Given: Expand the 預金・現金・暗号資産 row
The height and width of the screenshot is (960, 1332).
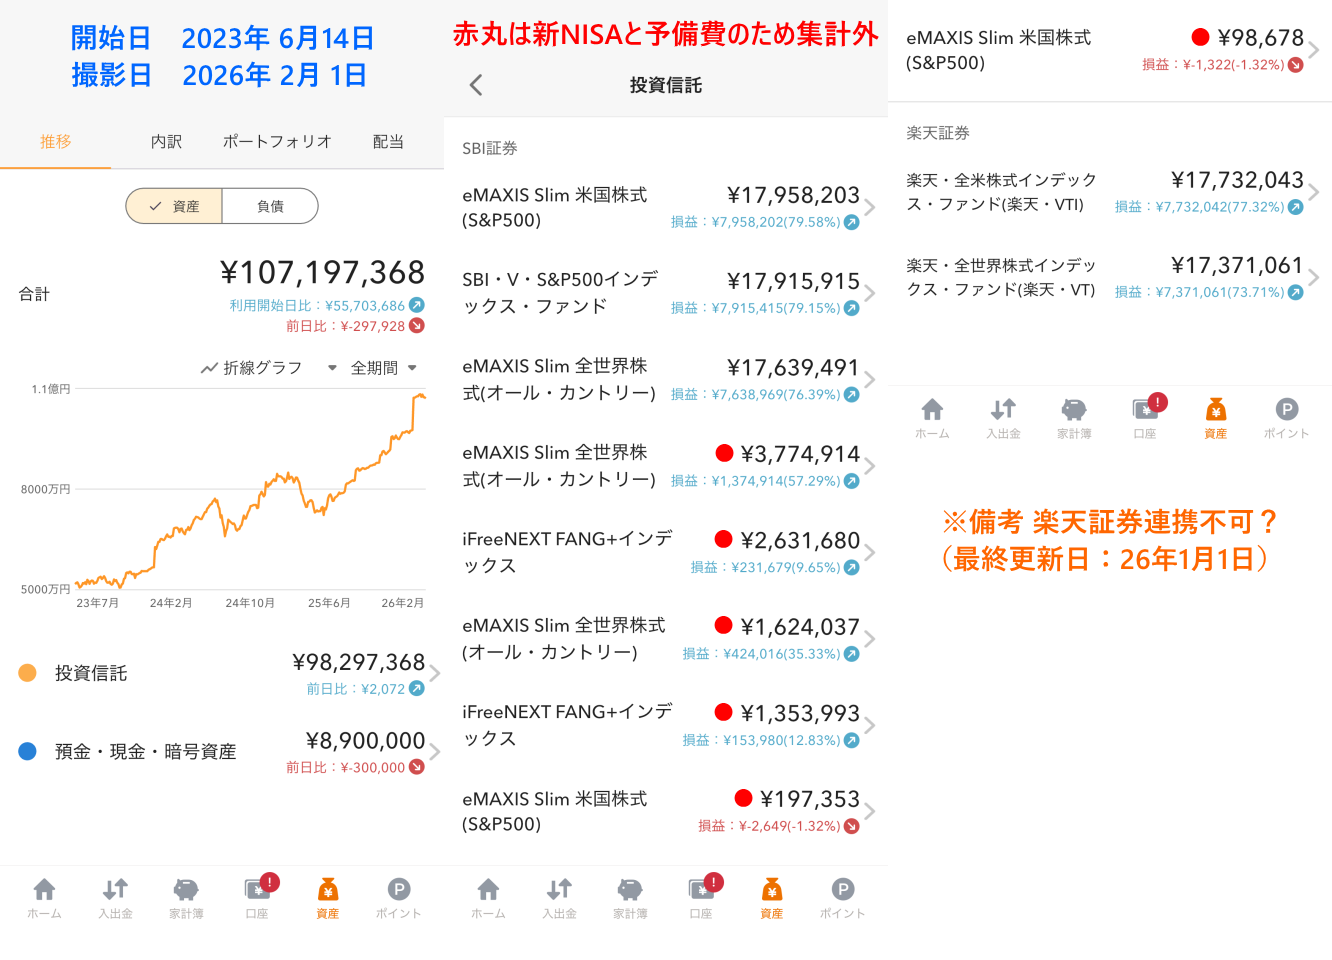Looking at the screenshot, I should (434, 752).
